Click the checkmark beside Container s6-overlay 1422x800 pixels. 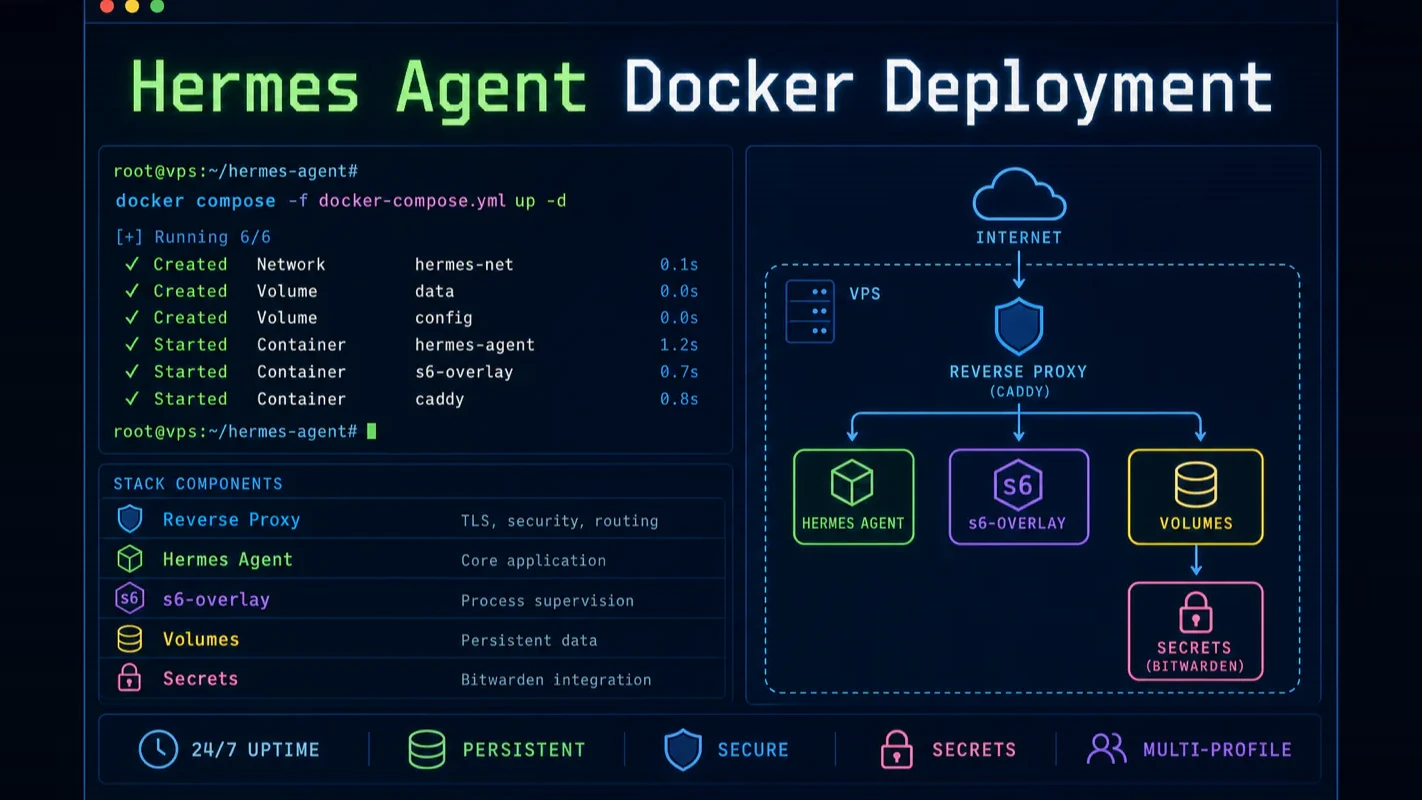[x=131, y=372]
